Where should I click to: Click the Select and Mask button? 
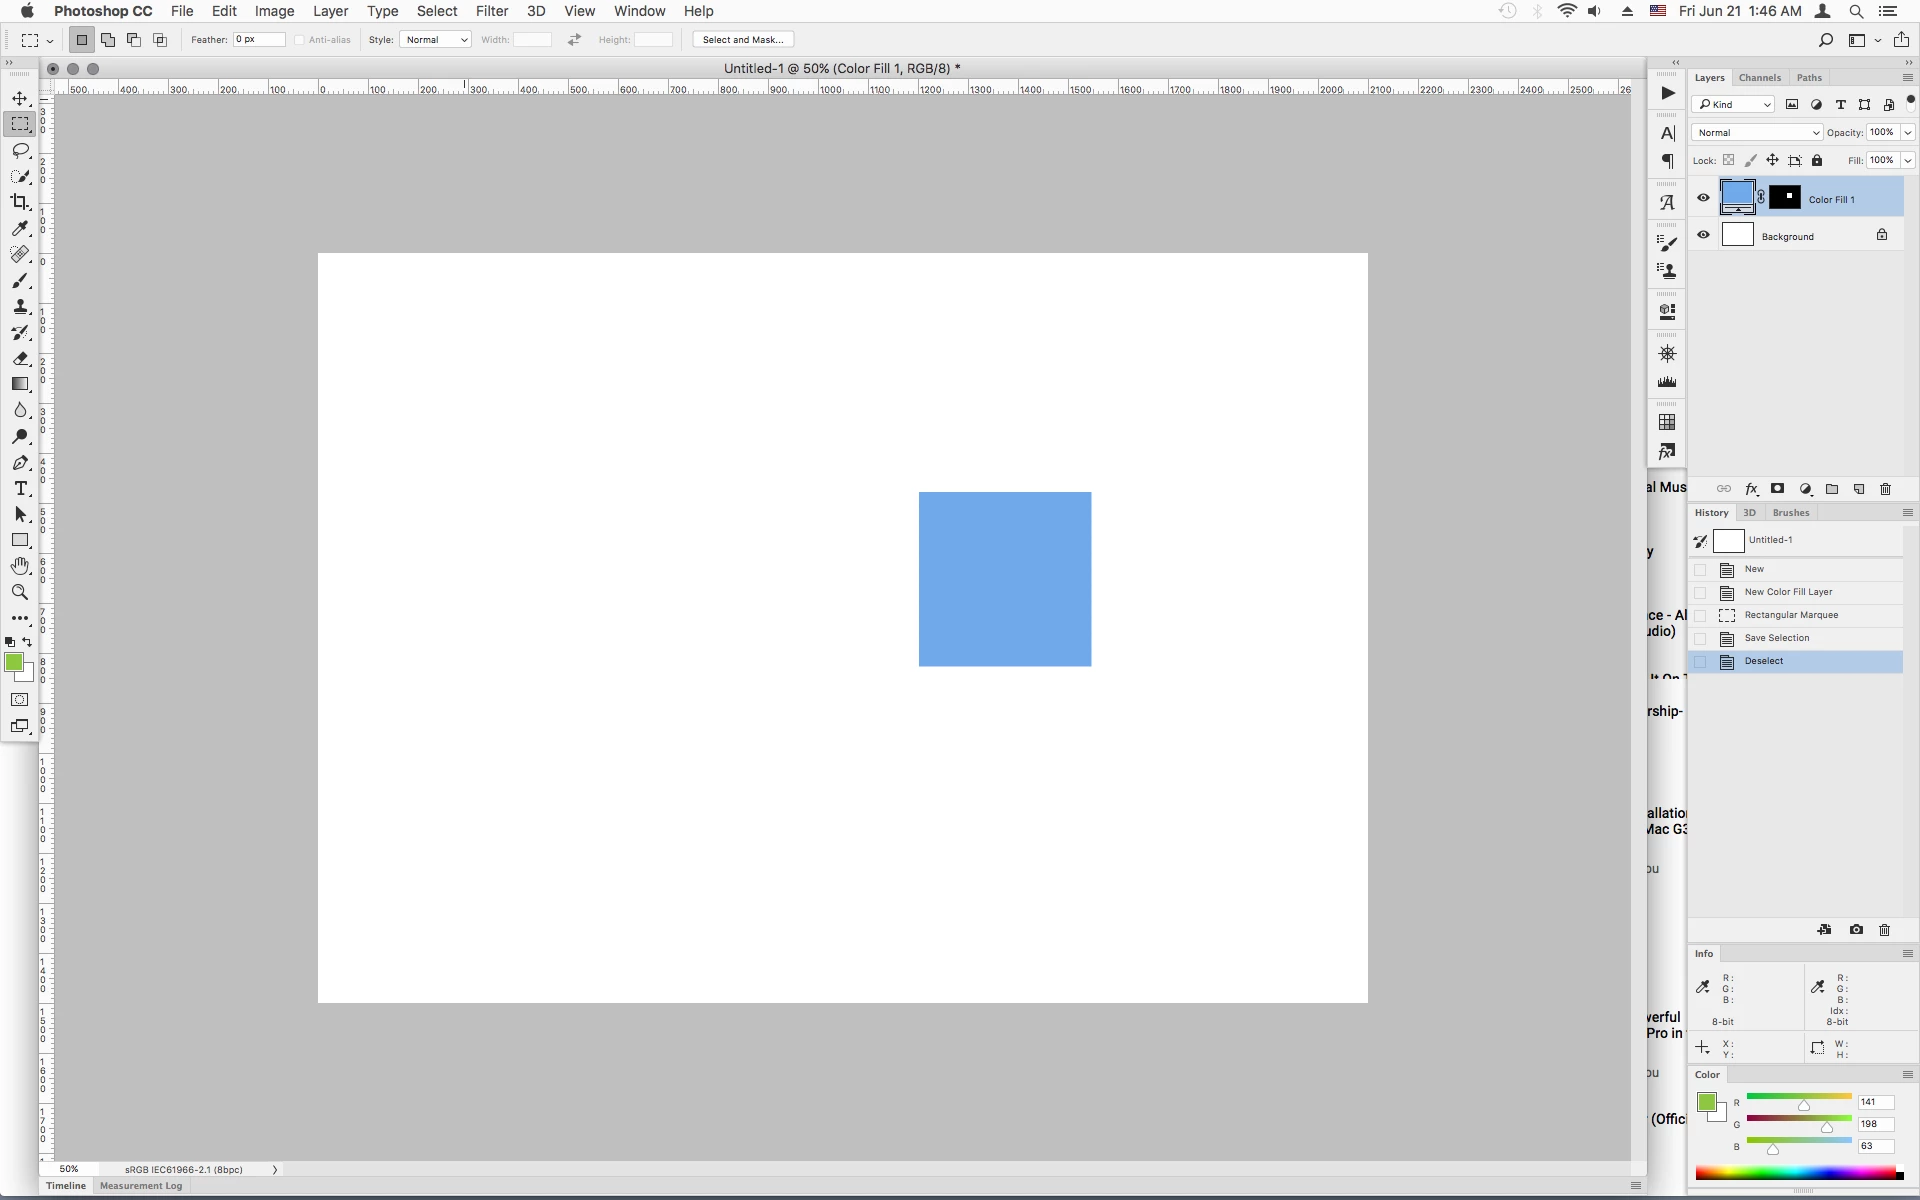coord(743,40)
